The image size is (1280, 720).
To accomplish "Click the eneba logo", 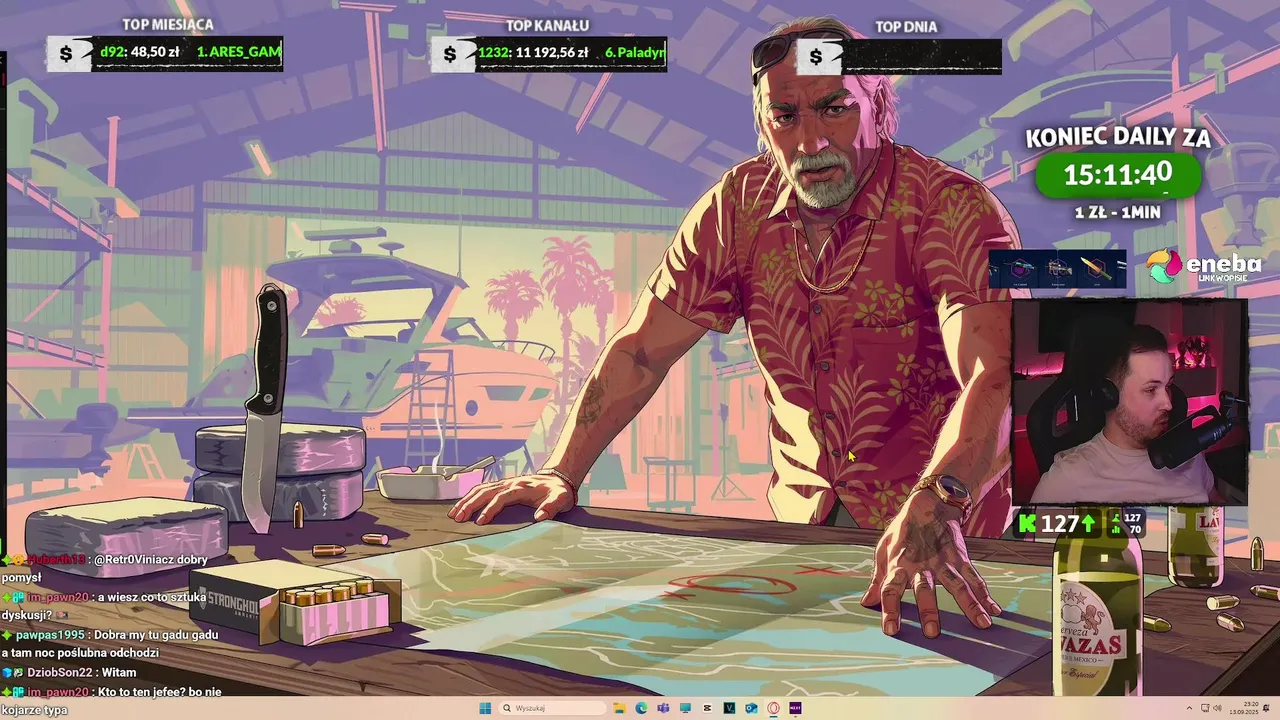I will point(1203,267).
